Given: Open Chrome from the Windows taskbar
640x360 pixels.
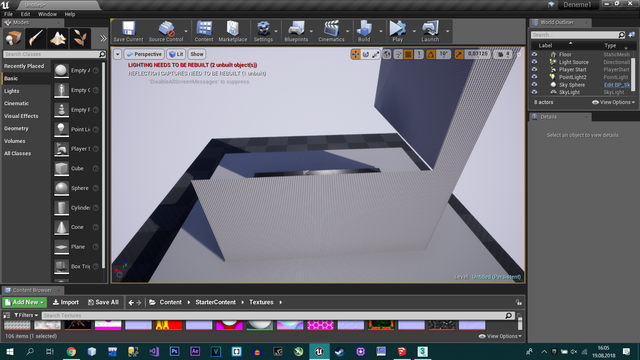Looking at the screenshot, I should tap(71, 351).
